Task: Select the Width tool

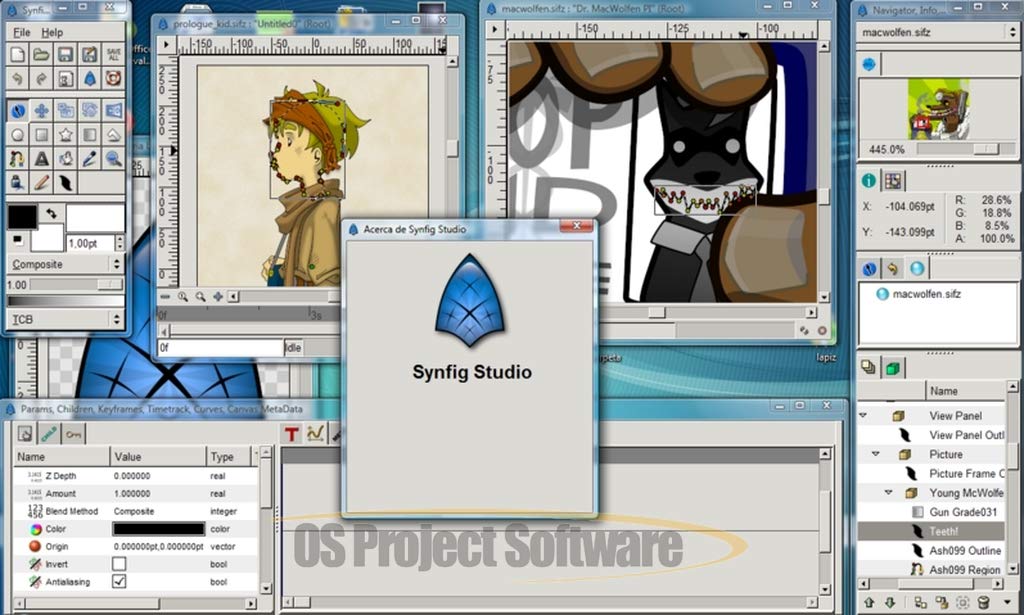Action: coord(65,182)
